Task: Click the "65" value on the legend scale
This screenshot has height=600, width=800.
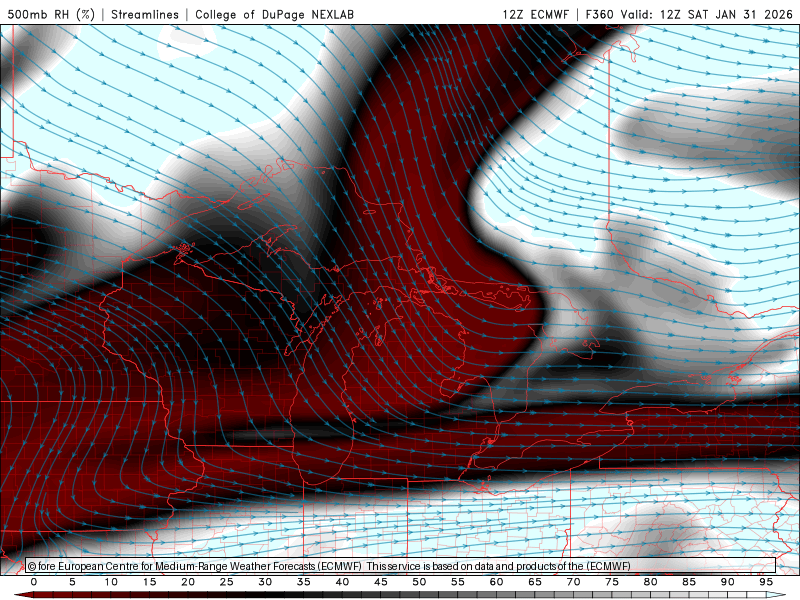Action: pyautogui.click(x=535, y=582)
